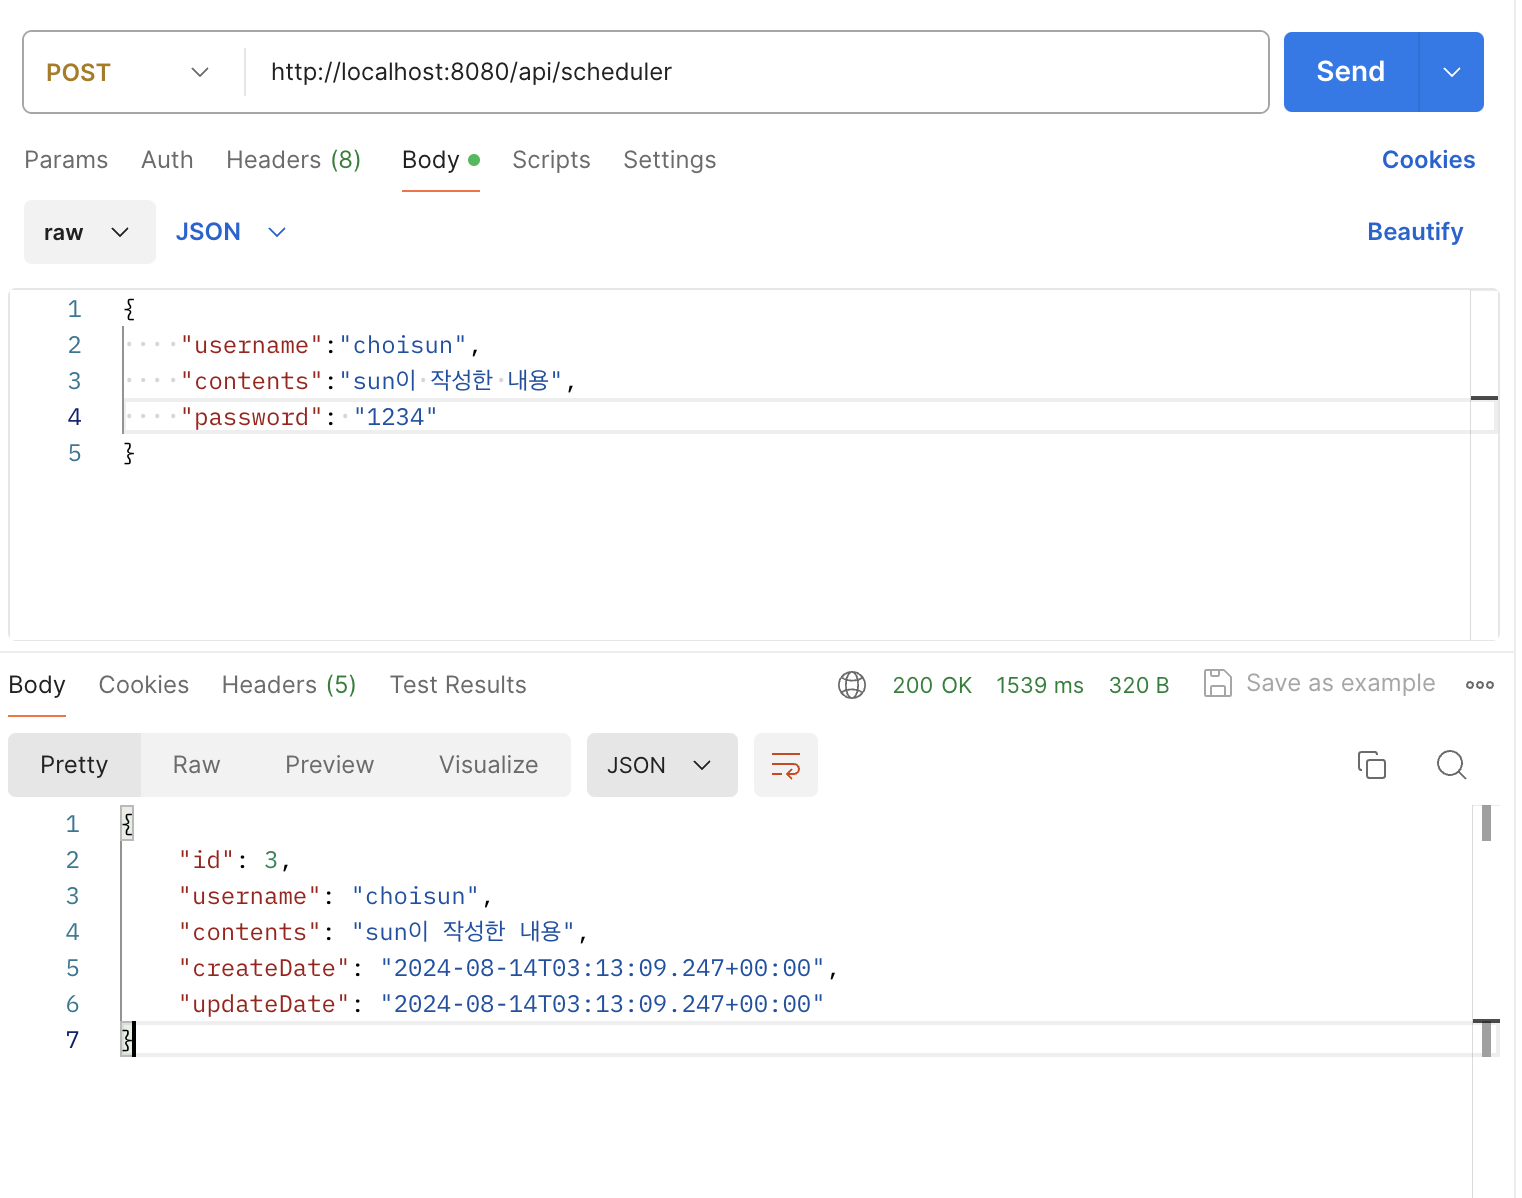
Task: Send the POST request
Action: [1350, 72]
